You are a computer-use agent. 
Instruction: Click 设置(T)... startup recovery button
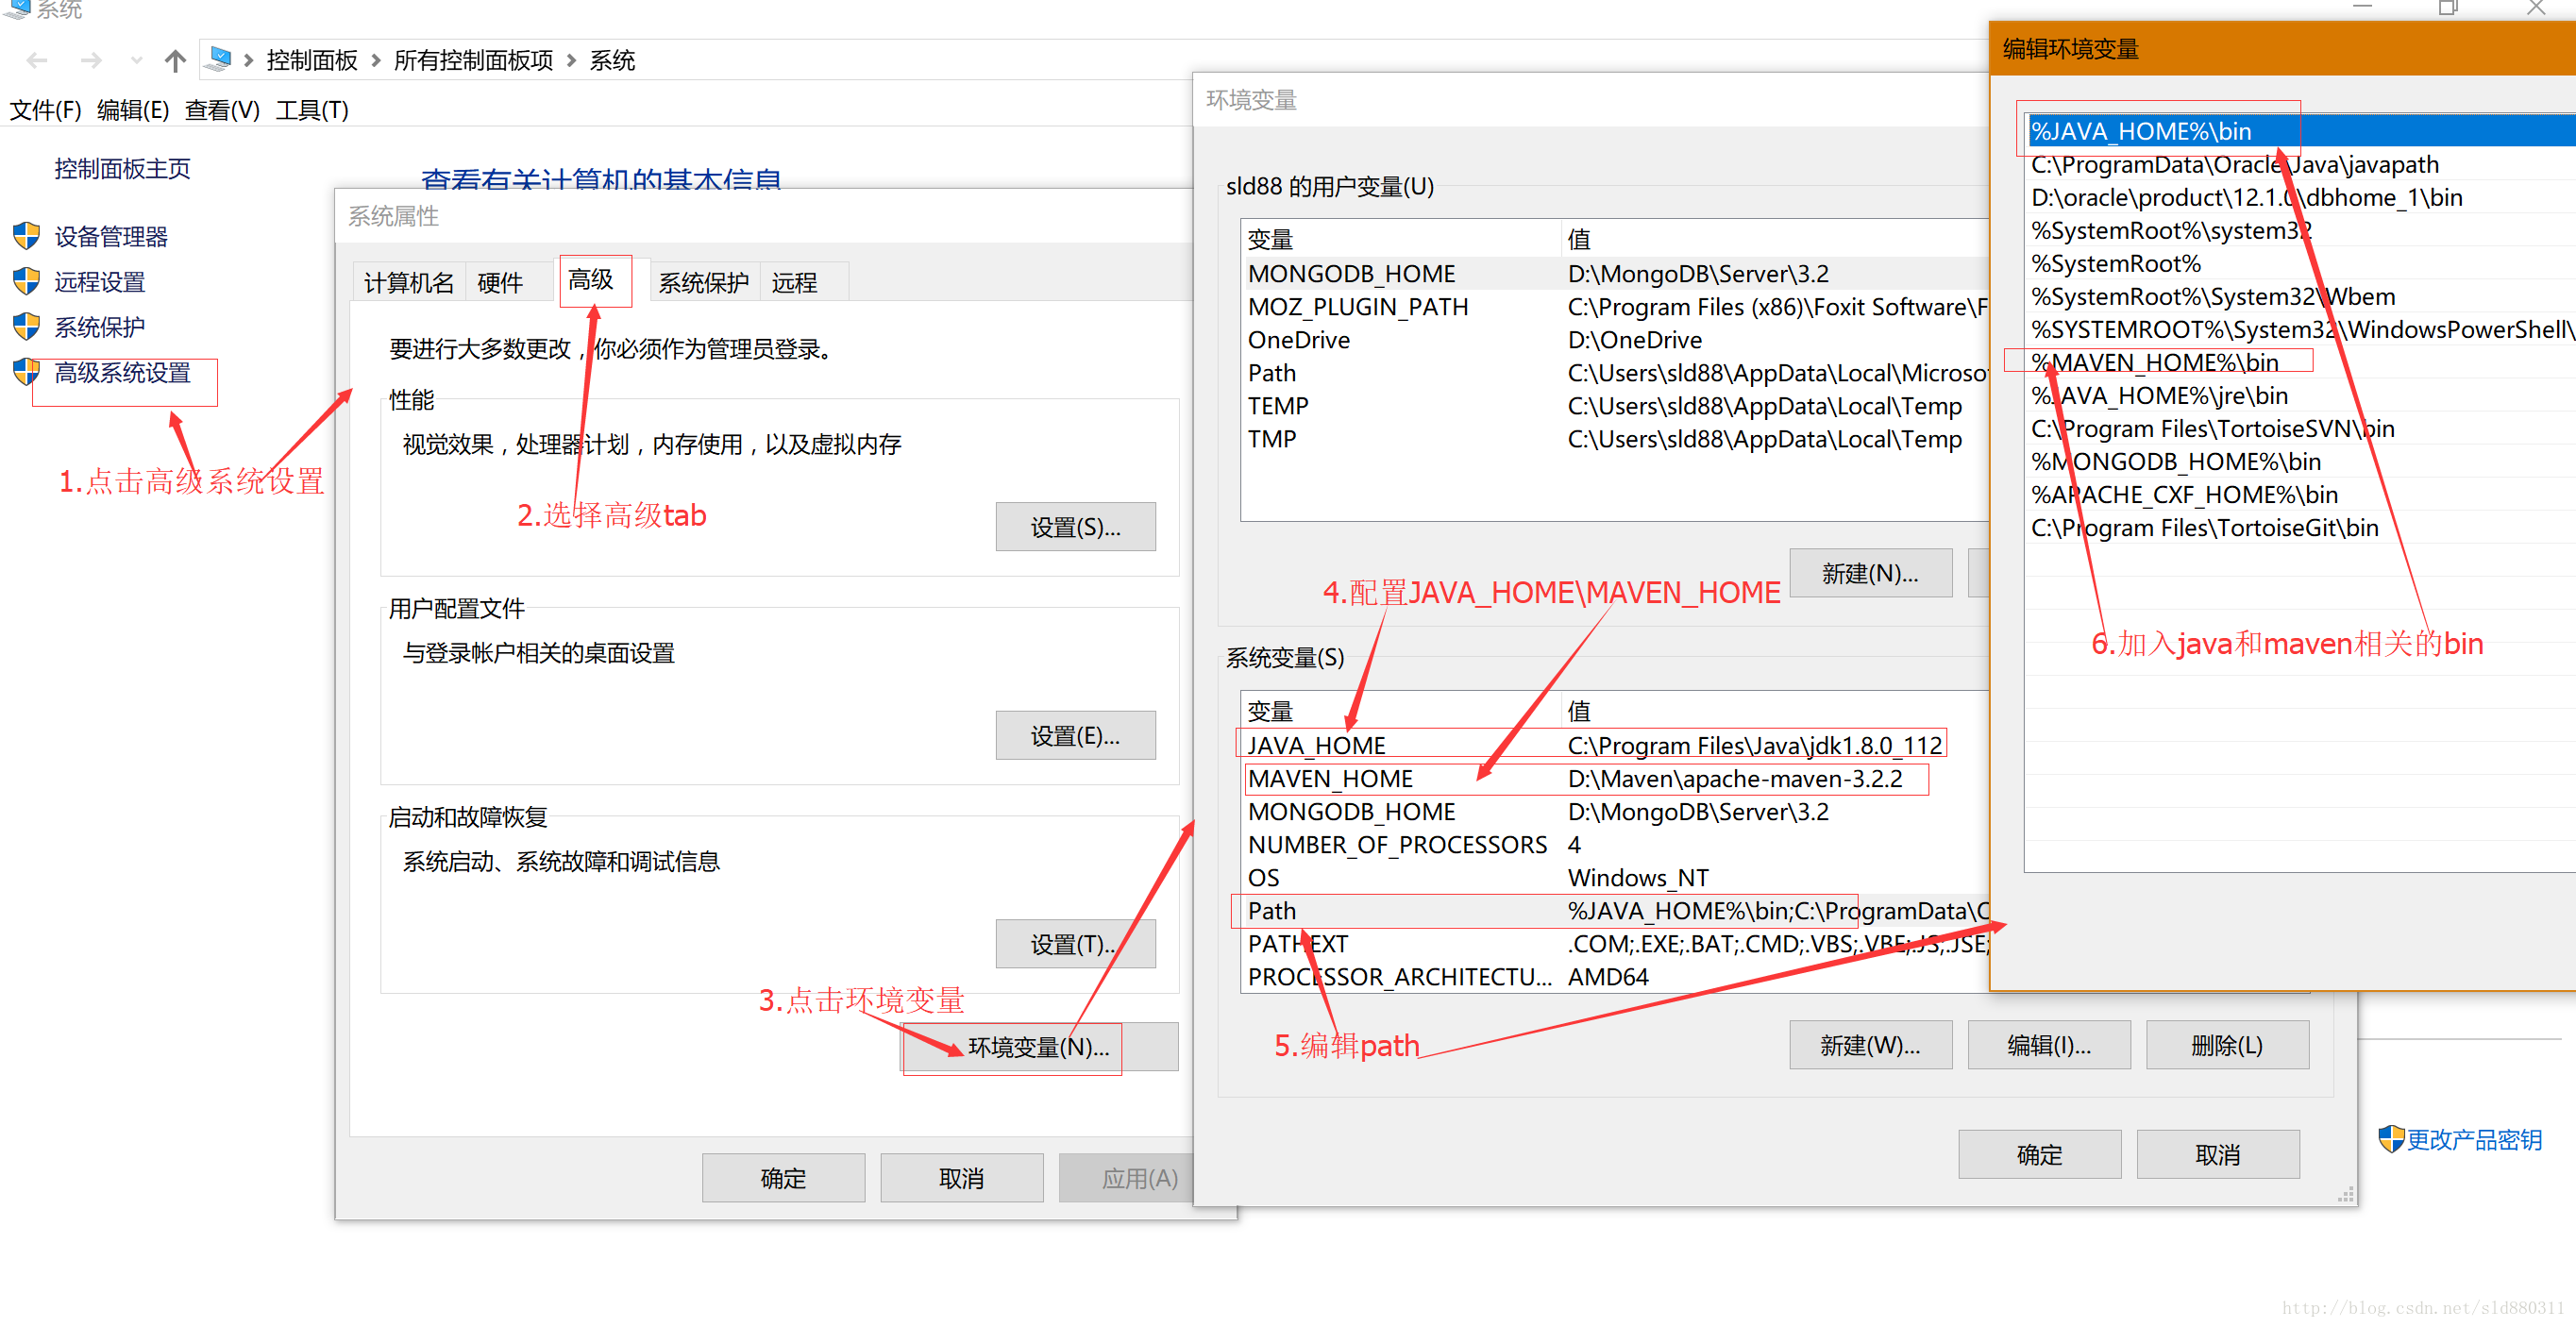[x=1075, y=944]
